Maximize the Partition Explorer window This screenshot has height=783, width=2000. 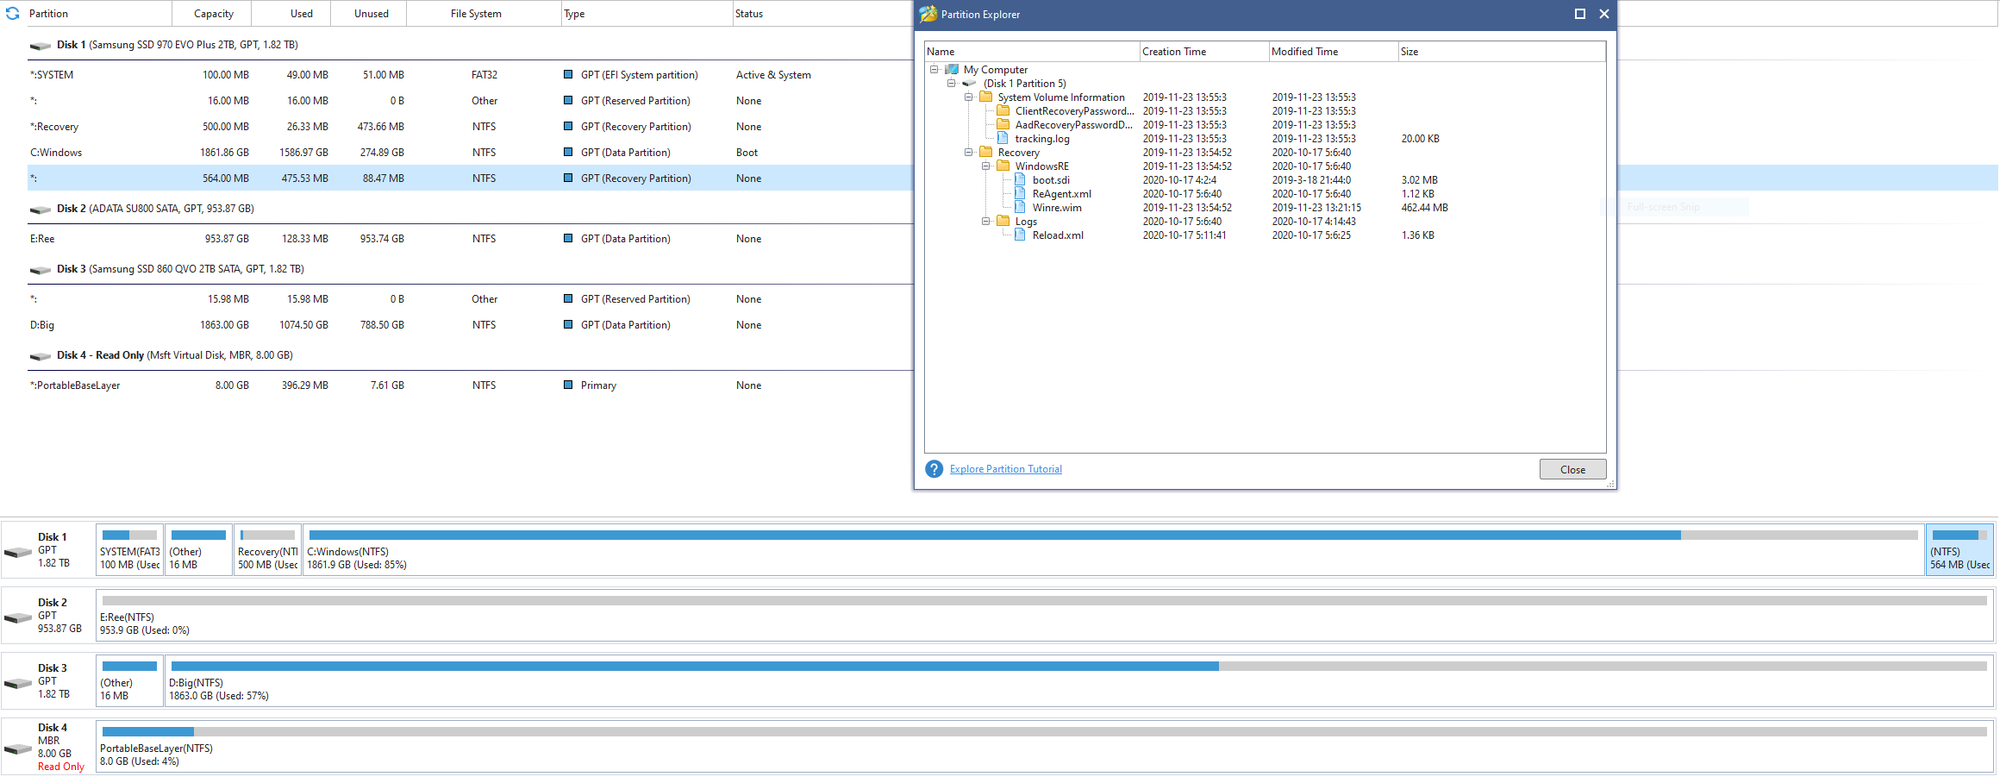(1580, 14)
